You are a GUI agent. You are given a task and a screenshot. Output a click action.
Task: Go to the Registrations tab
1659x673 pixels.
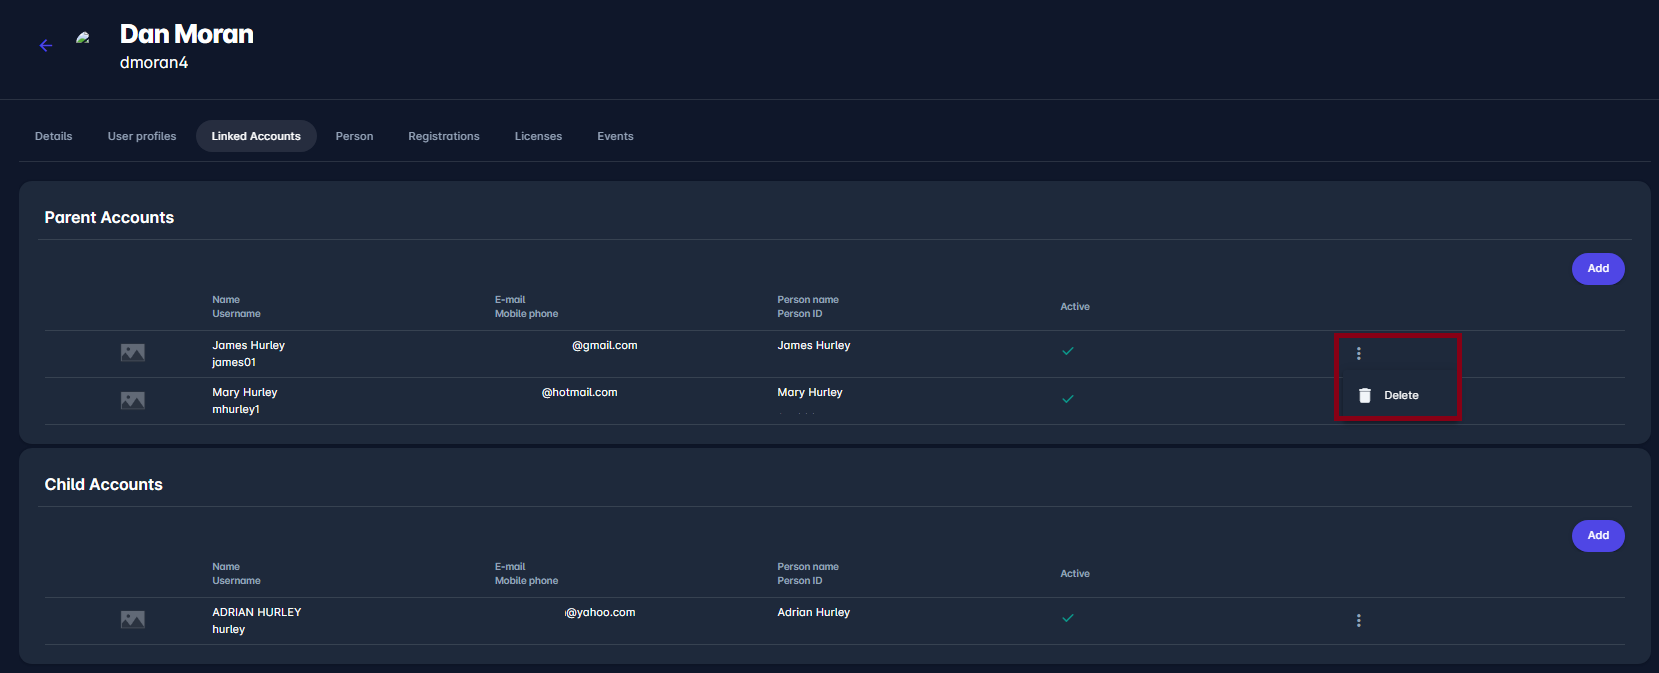(x=444, y=136)
